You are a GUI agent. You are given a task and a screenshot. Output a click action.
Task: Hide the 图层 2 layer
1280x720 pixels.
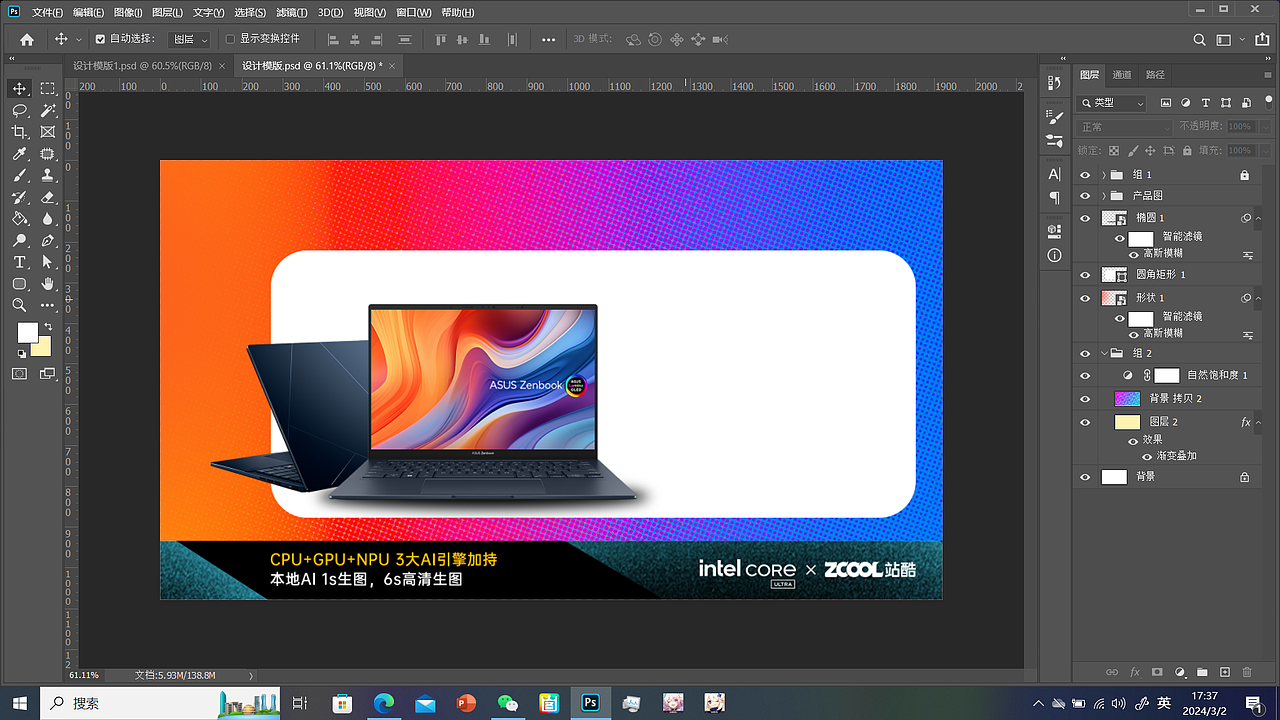1085,422
